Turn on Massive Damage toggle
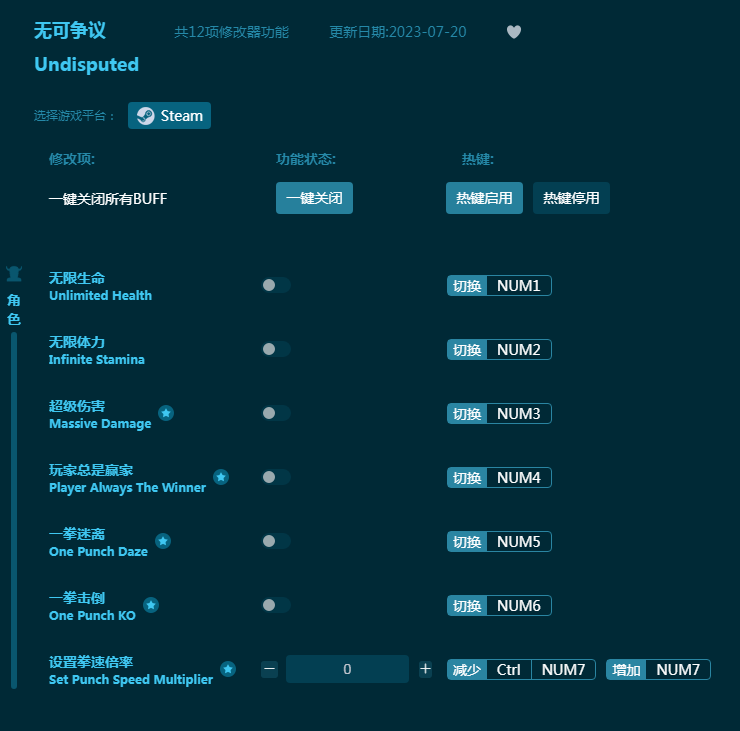 (x=276, y=413)
